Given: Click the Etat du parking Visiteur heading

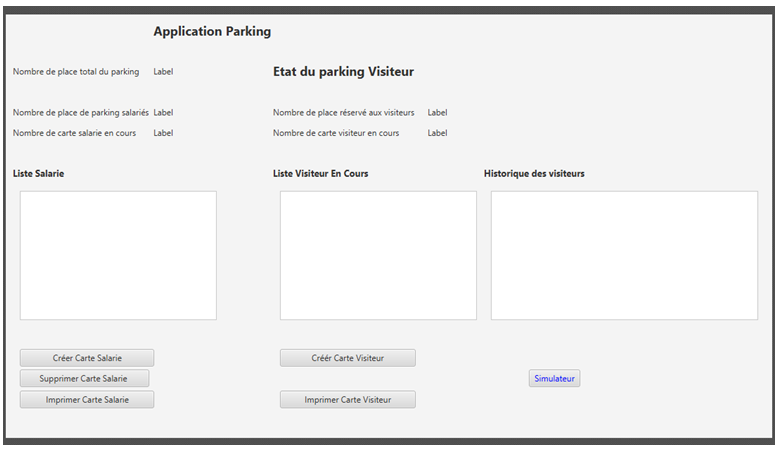Looking at the screenshot, I should click(x=343, y=72).
